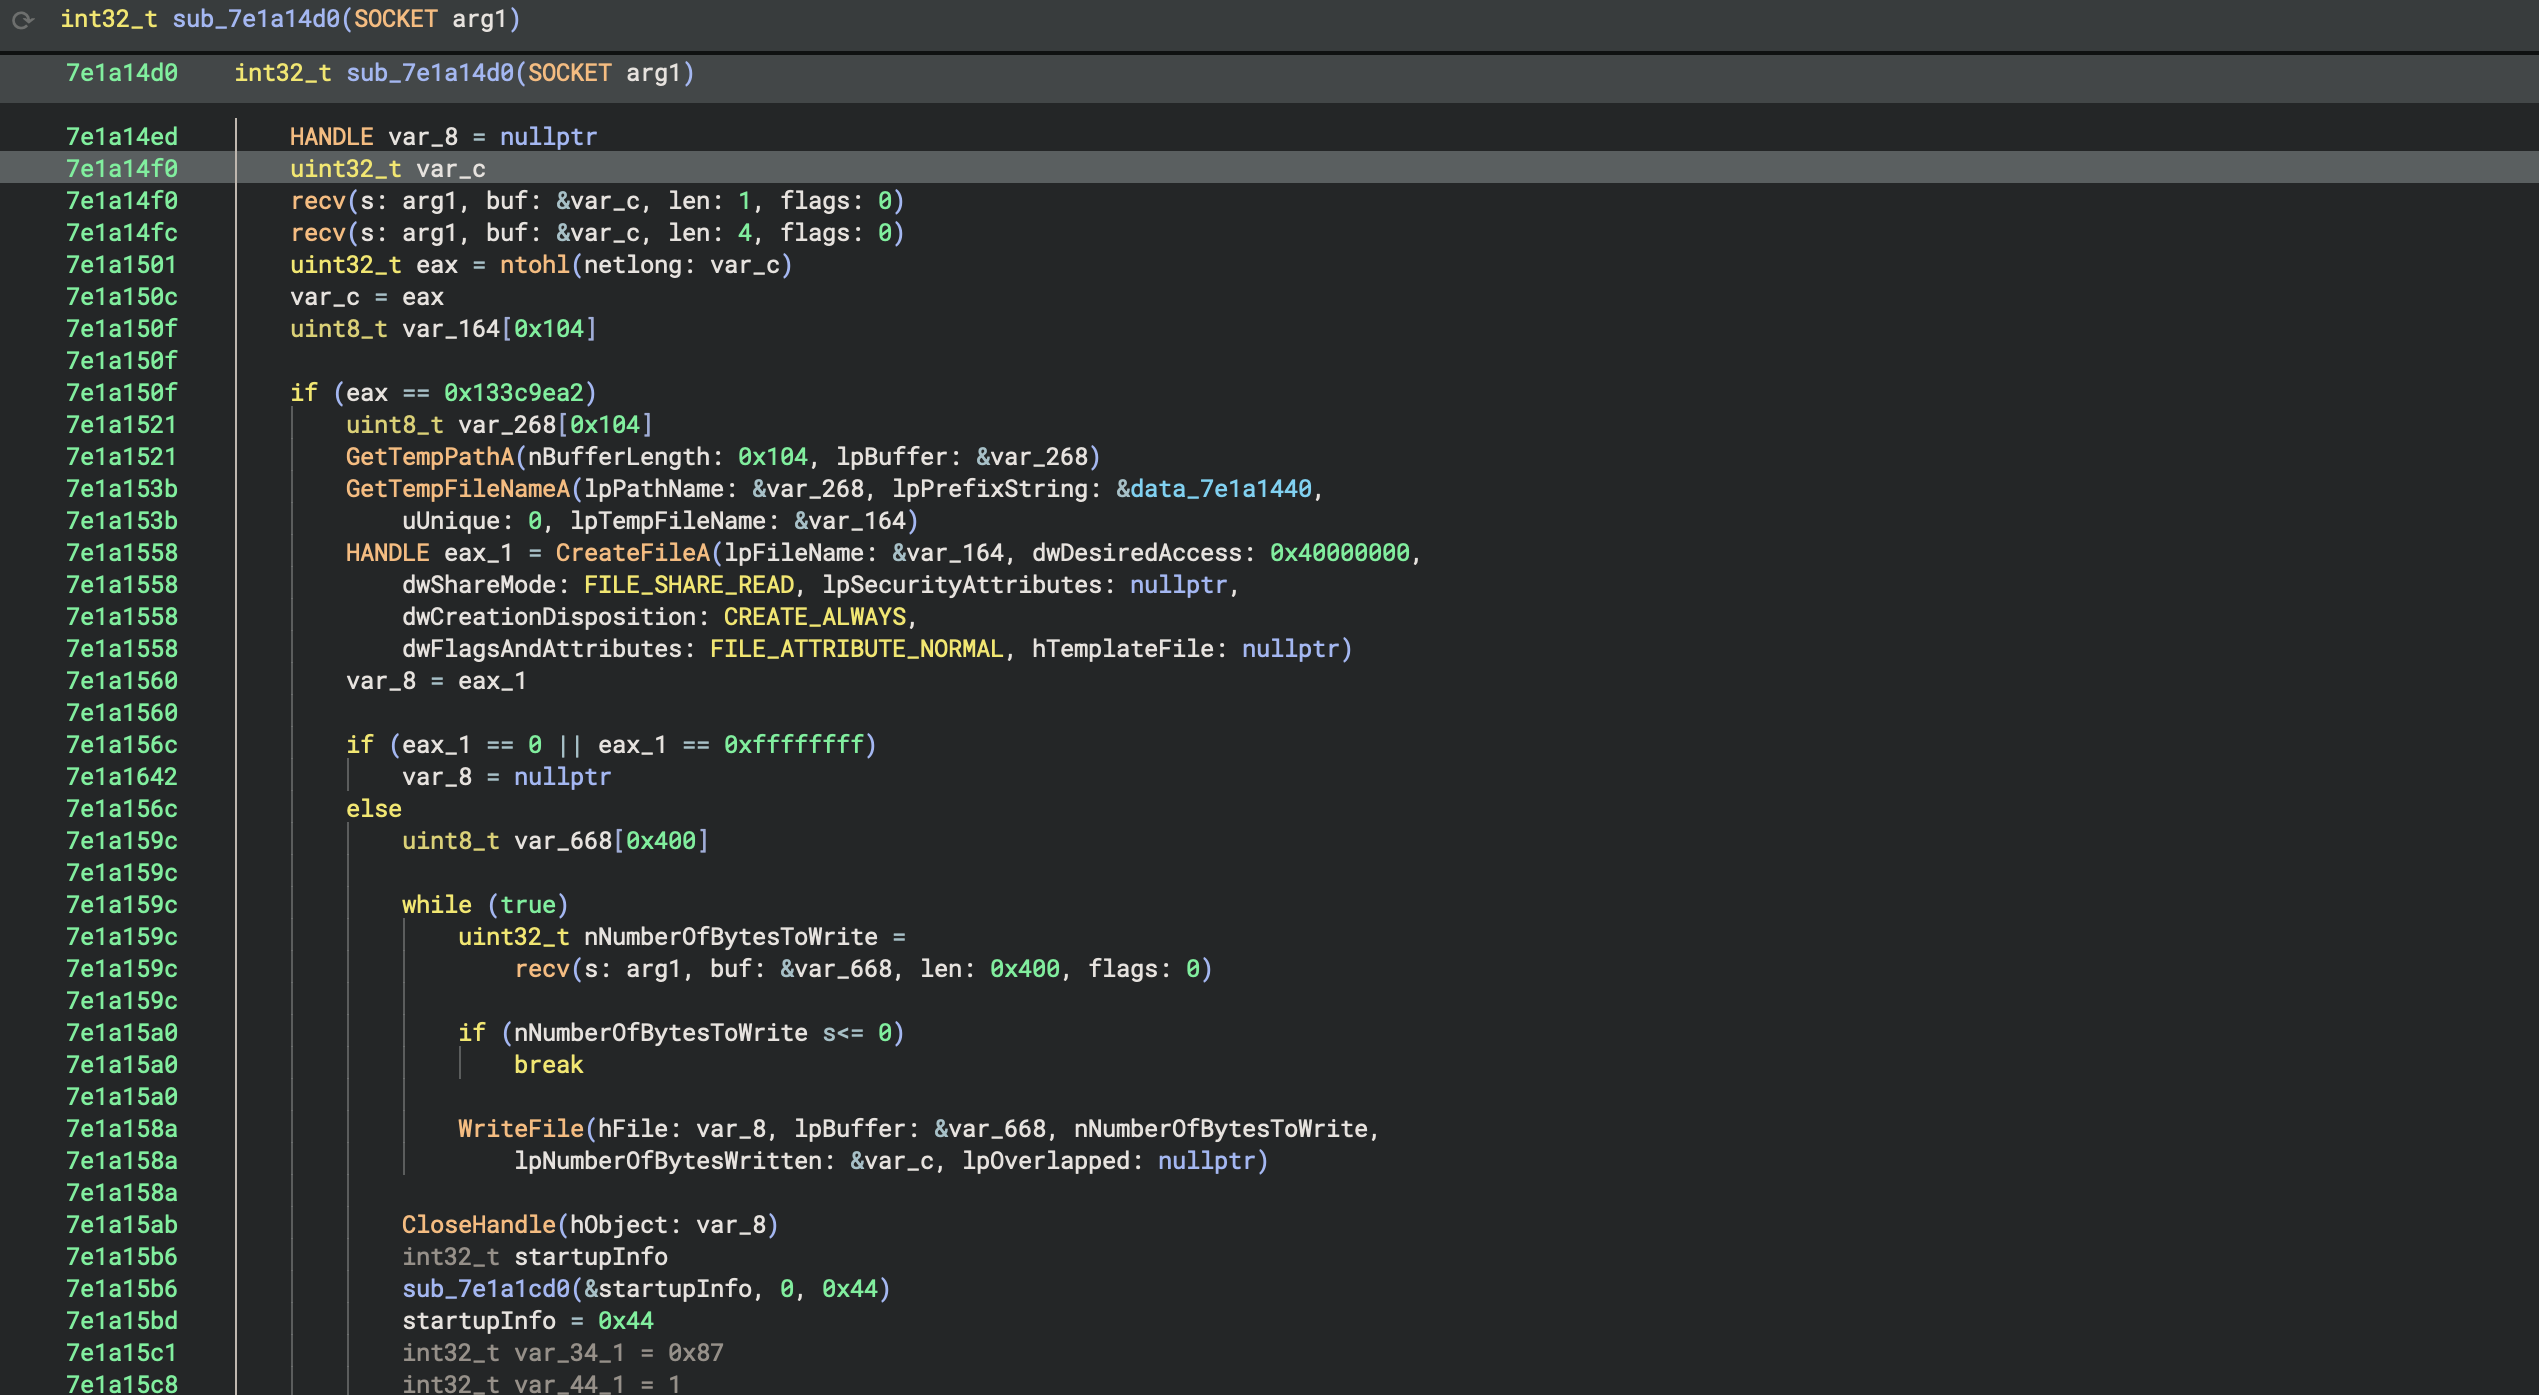Click address 7e1a14fc in the gutter
The height and width of the screenshot is (1395, 2539).
click(x=122, y=233)
